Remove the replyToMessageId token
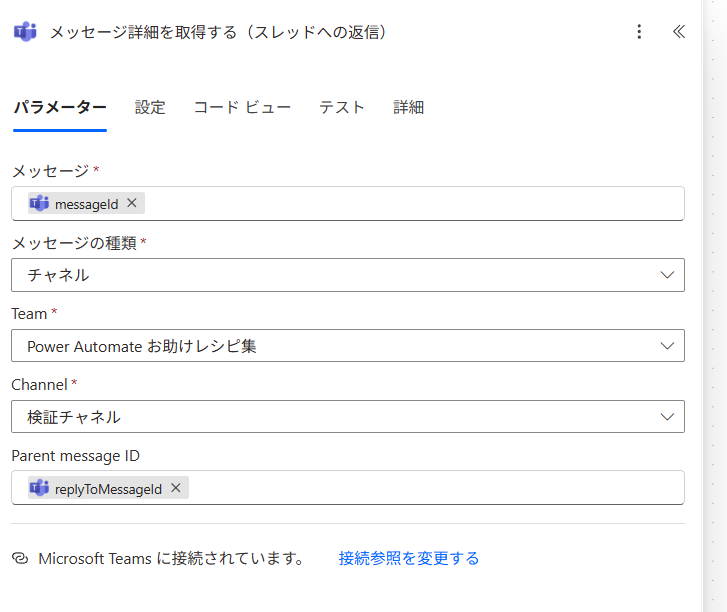The height and width of the screenshot is (612, 727). [x=176, y=488]
